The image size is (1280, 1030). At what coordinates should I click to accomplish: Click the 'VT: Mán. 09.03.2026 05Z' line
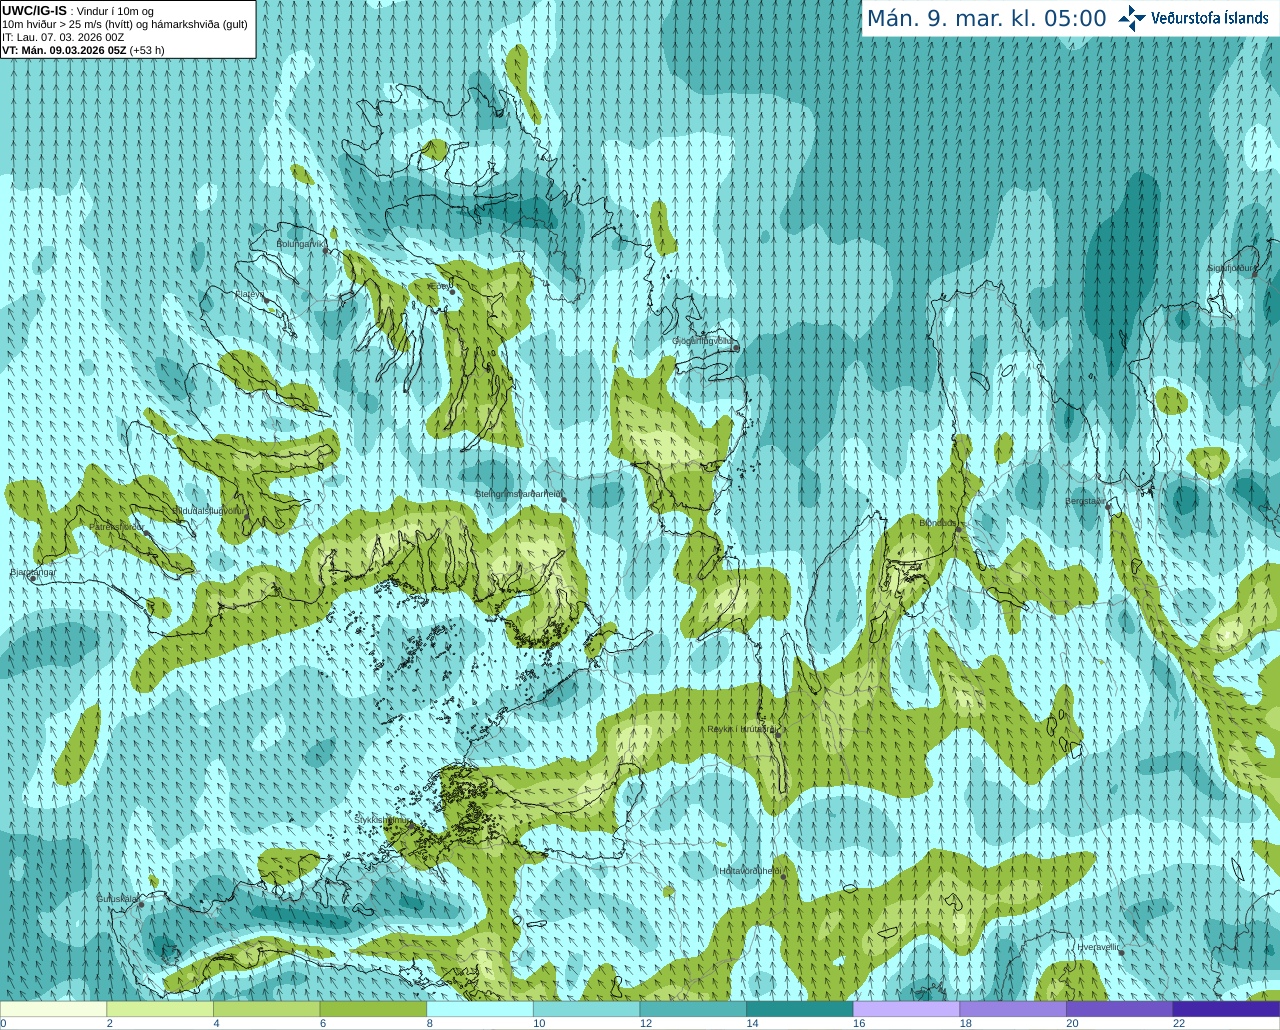pos(83,50)
